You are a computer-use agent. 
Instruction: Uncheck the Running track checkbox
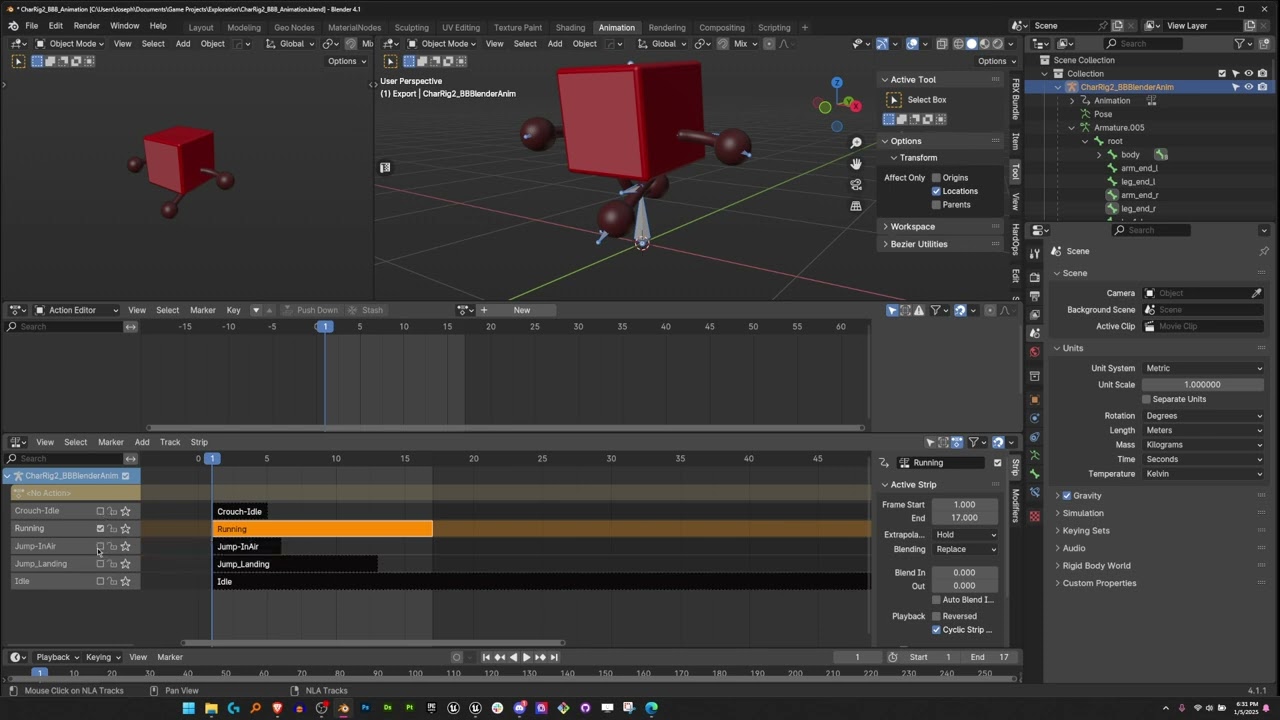(100, 529)
